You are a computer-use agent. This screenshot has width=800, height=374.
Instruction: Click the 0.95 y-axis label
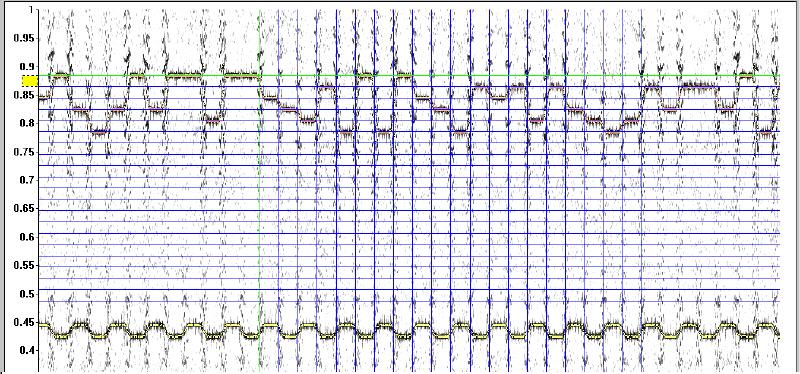pyautogui.click(x=24, y=38)
